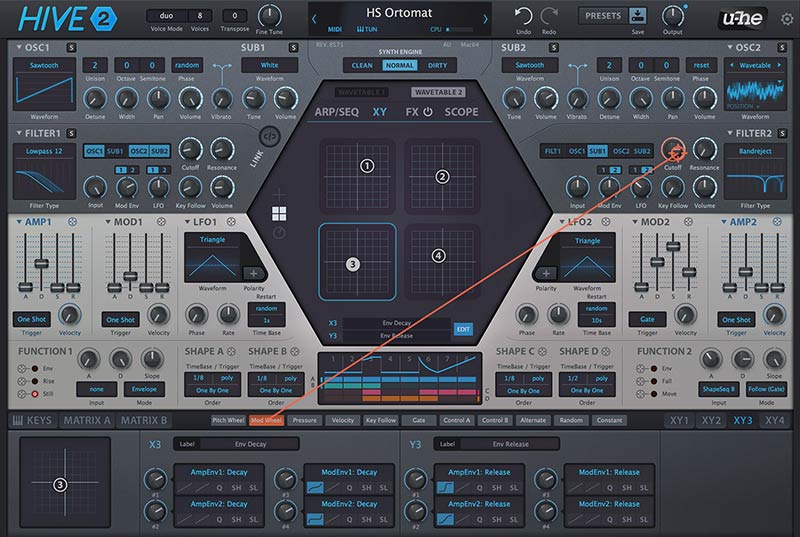Open the duo Voice Mode selector
The image size is (800, 537).
pos(166,16)
